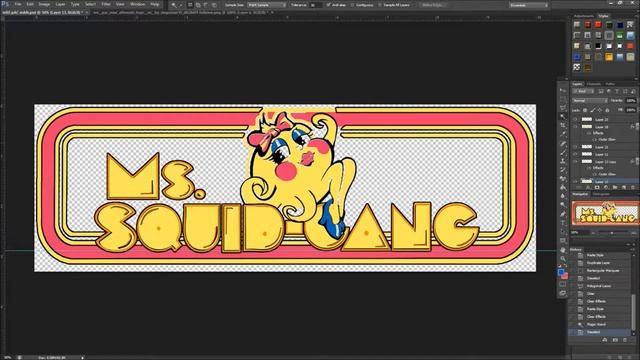Select the Rectangular Marquee tool in toolbox
The height and width of the screenshot is (360, 640).
[x=563, y=99]
